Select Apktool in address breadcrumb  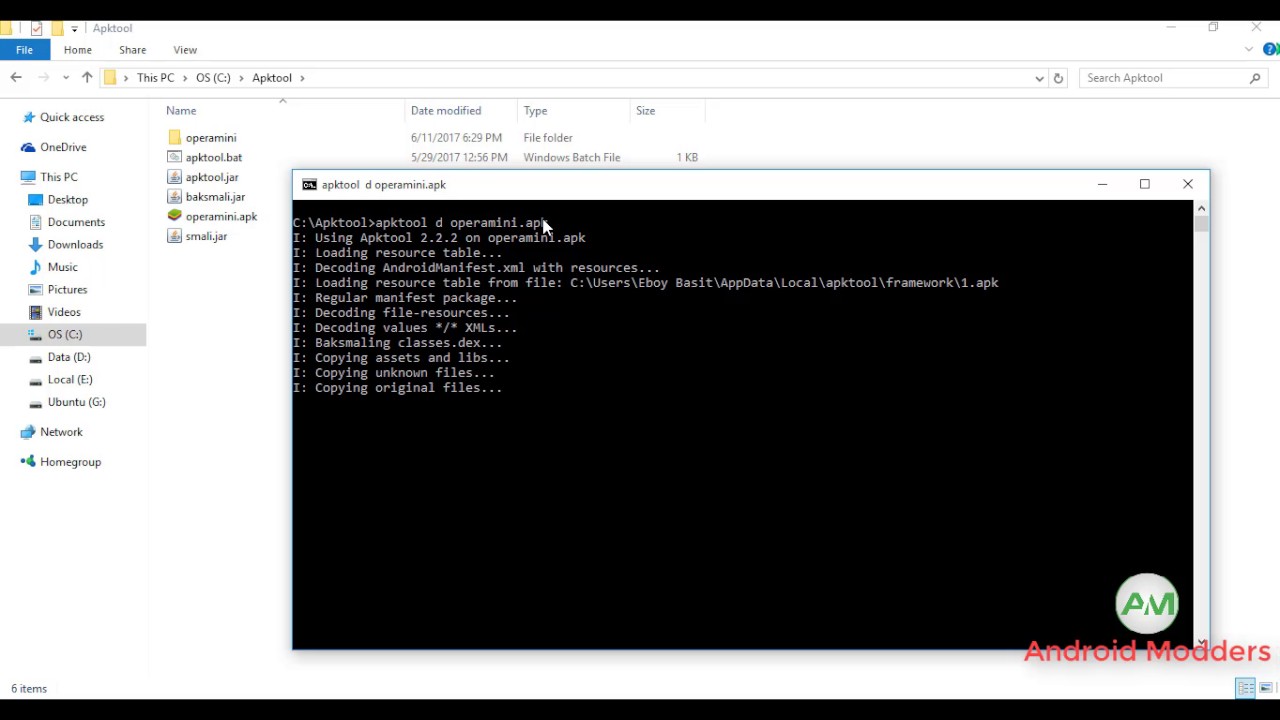(272, 78)
